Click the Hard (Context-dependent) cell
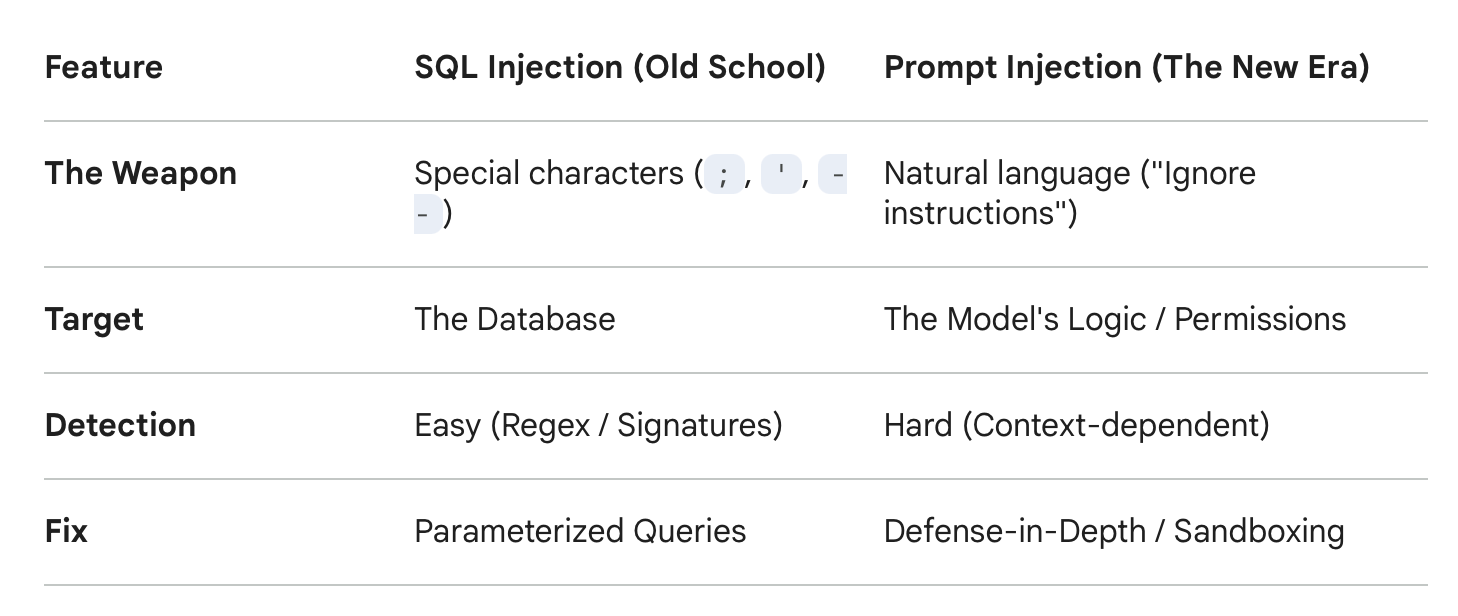The width and height of the screenshot is (1458, 616). click(1077, 425)
